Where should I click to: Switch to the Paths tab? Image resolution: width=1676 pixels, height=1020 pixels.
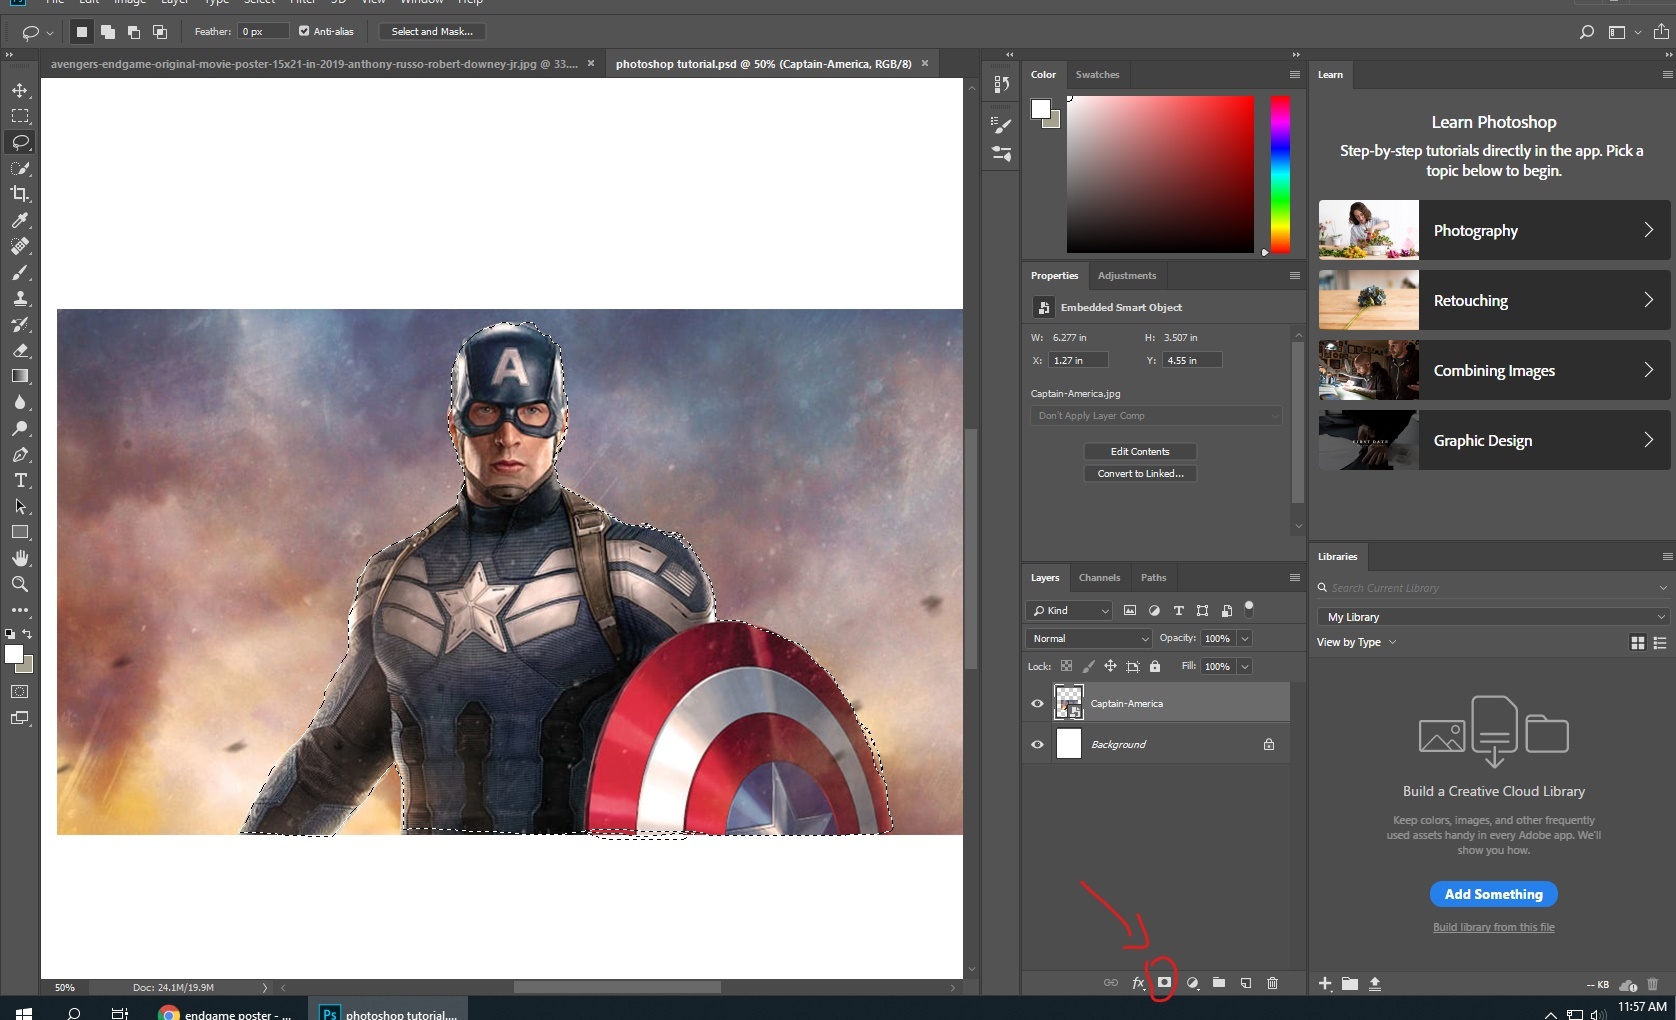pos(1153,577)
